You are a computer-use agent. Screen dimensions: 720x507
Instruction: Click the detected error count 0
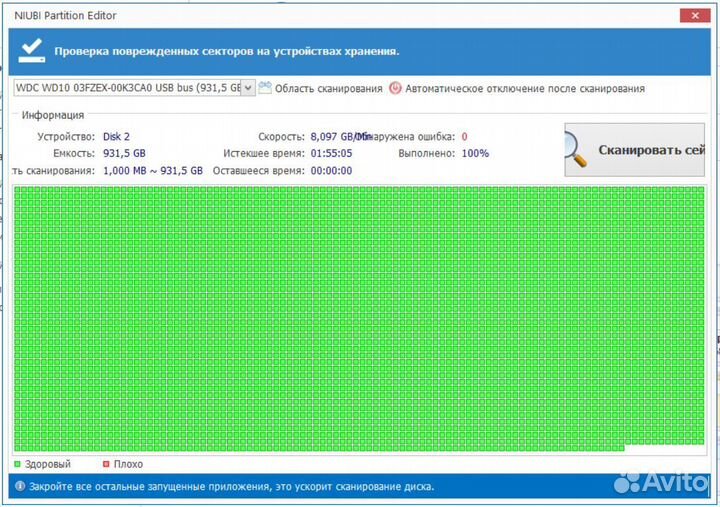point(464,137)
